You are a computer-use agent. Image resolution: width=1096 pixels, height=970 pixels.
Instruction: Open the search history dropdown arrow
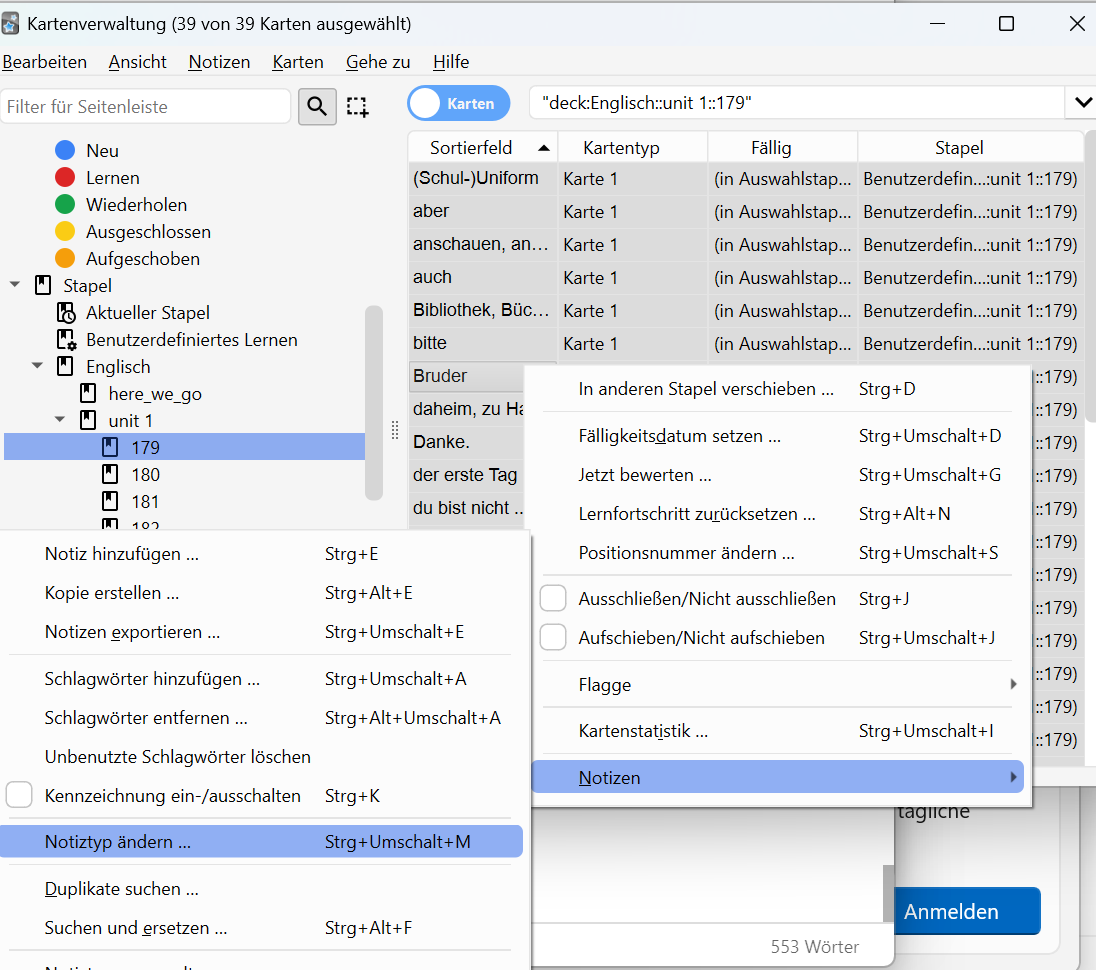pos(1083,103)
